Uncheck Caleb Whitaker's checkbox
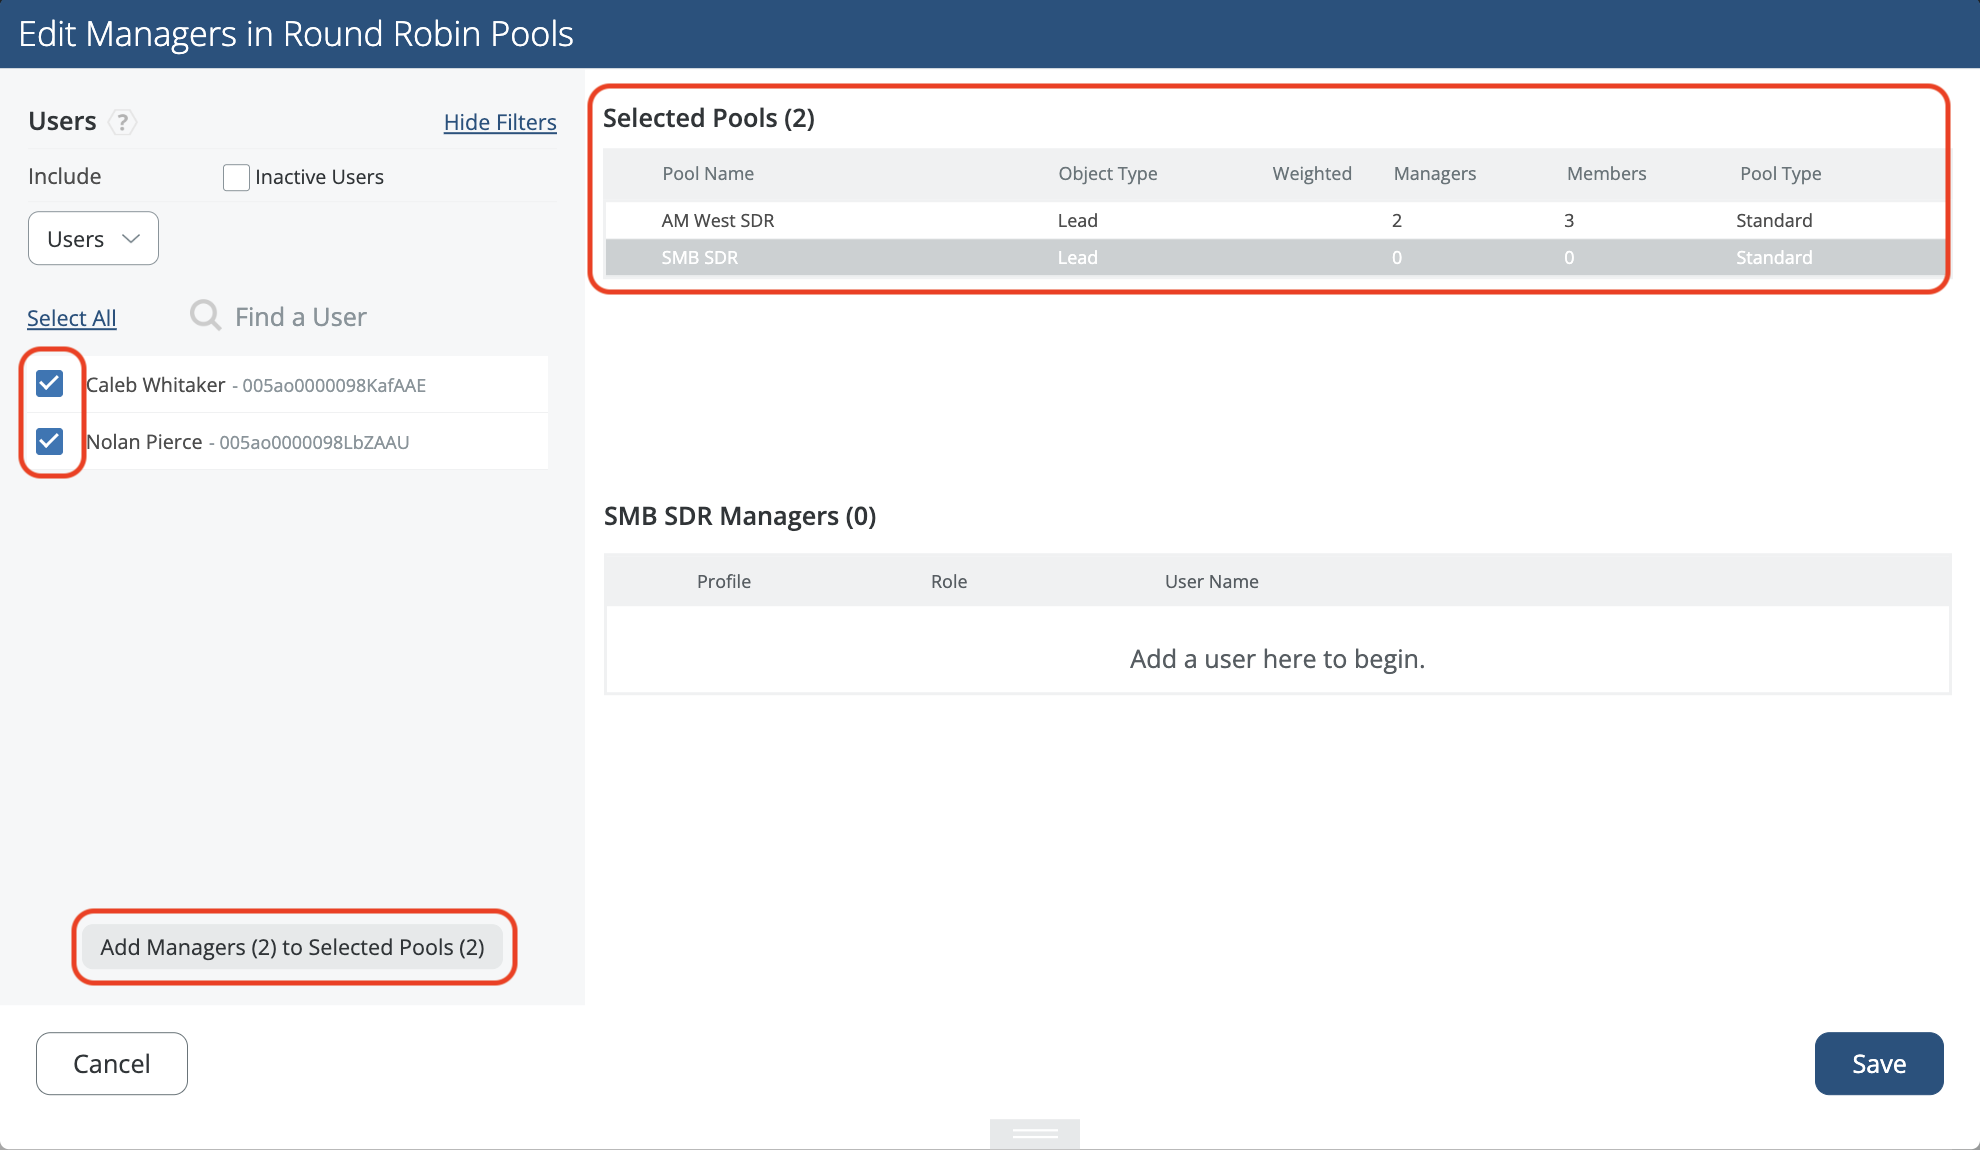Screen dimensions: 1980x1150 tap(49, 384)
